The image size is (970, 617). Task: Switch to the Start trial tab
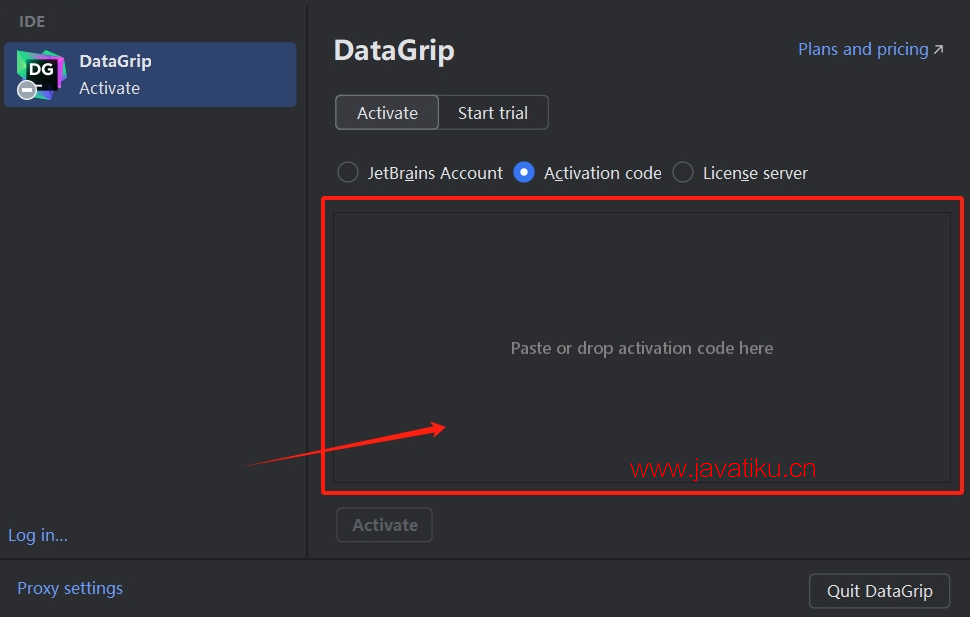(x=493, y=113)
